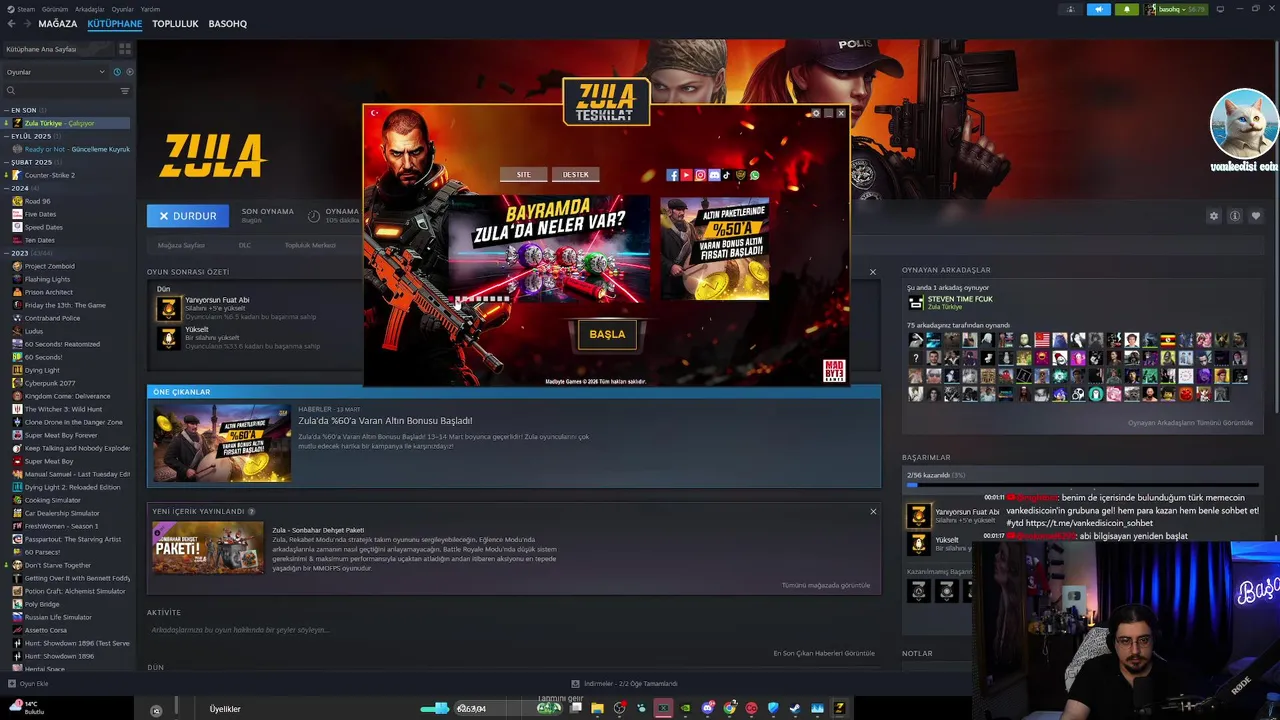The width and height of the screenshot is (1280, 720).
Task: Click Steam forward navigation arrow
Action: (26, 23)
